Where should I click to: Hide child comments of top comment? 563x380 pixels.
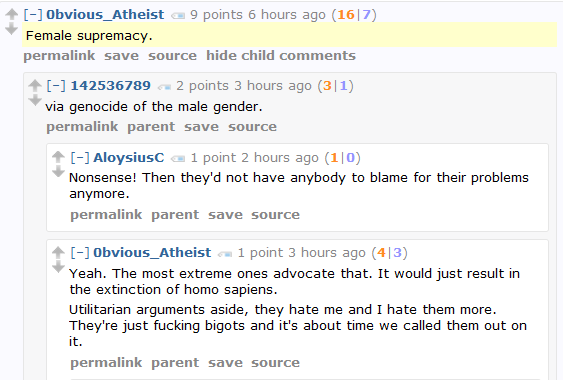click(281, 56)
